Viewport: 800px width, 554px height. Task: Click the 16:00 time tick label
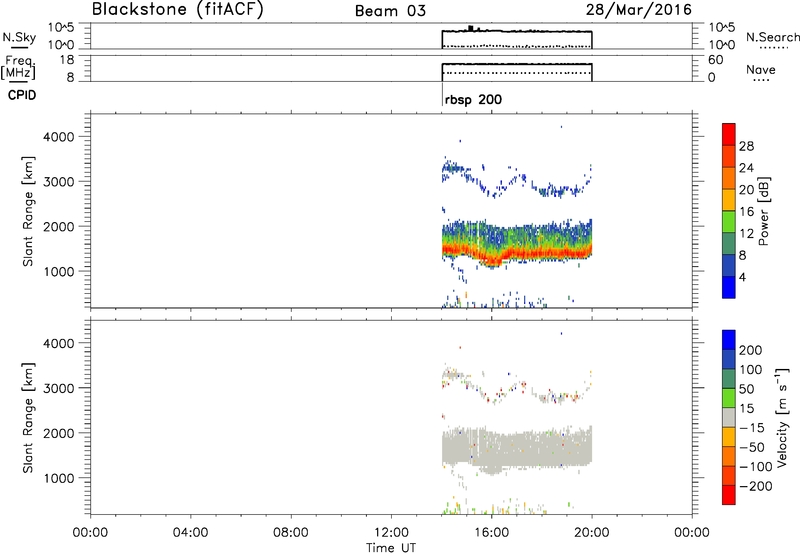491,533
